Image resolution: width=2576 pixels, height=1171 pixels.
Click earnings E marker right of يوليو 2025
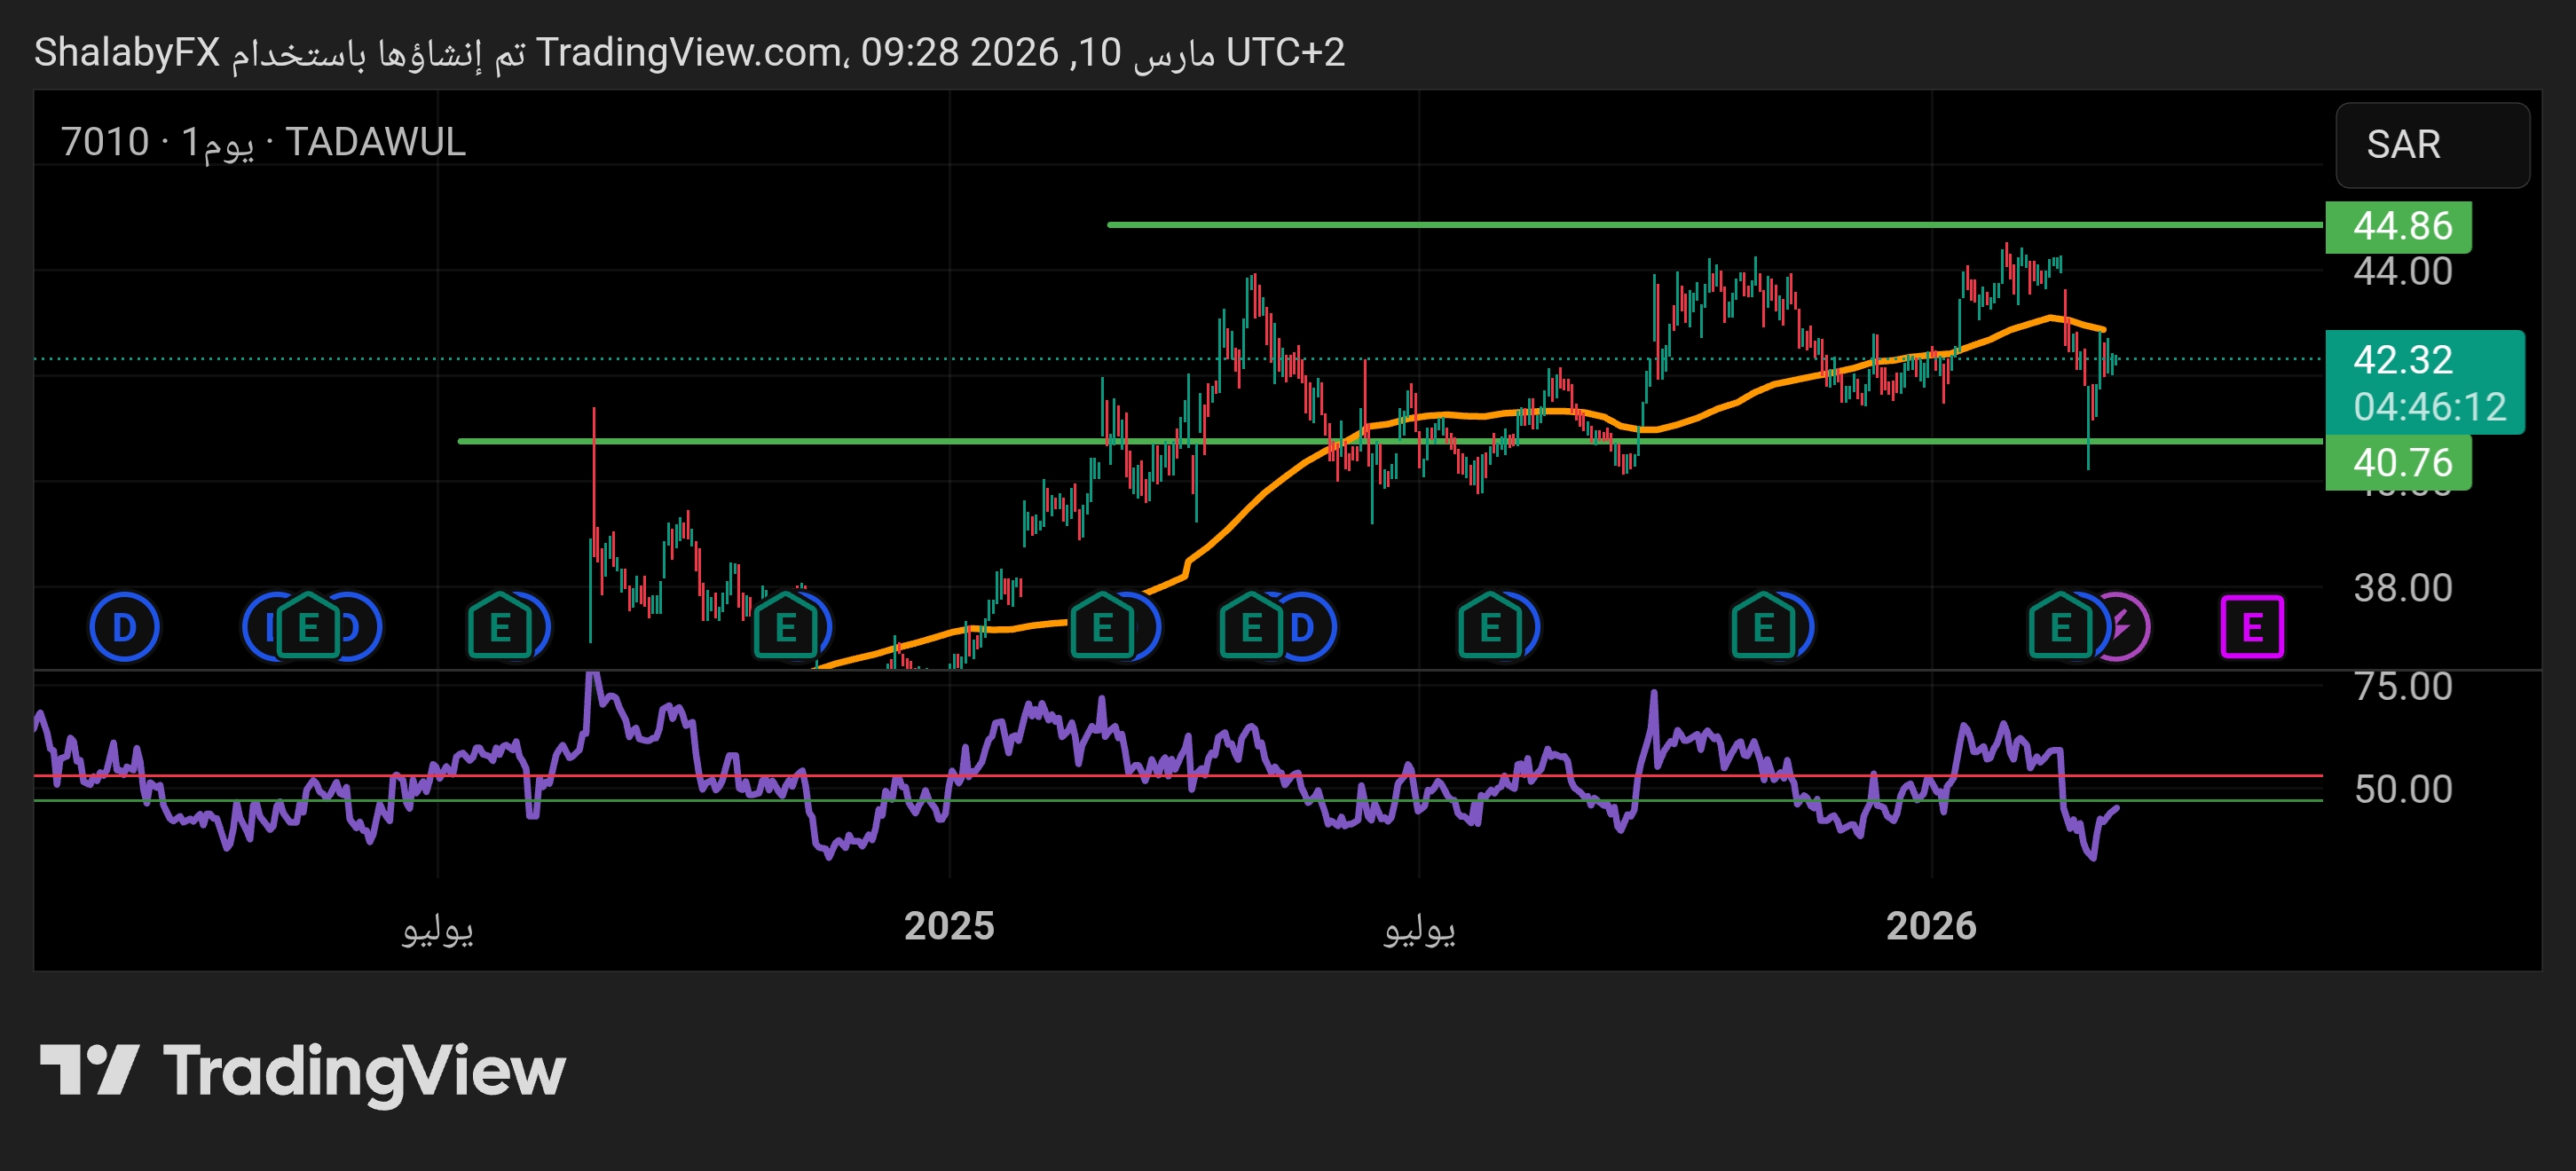1489,628
